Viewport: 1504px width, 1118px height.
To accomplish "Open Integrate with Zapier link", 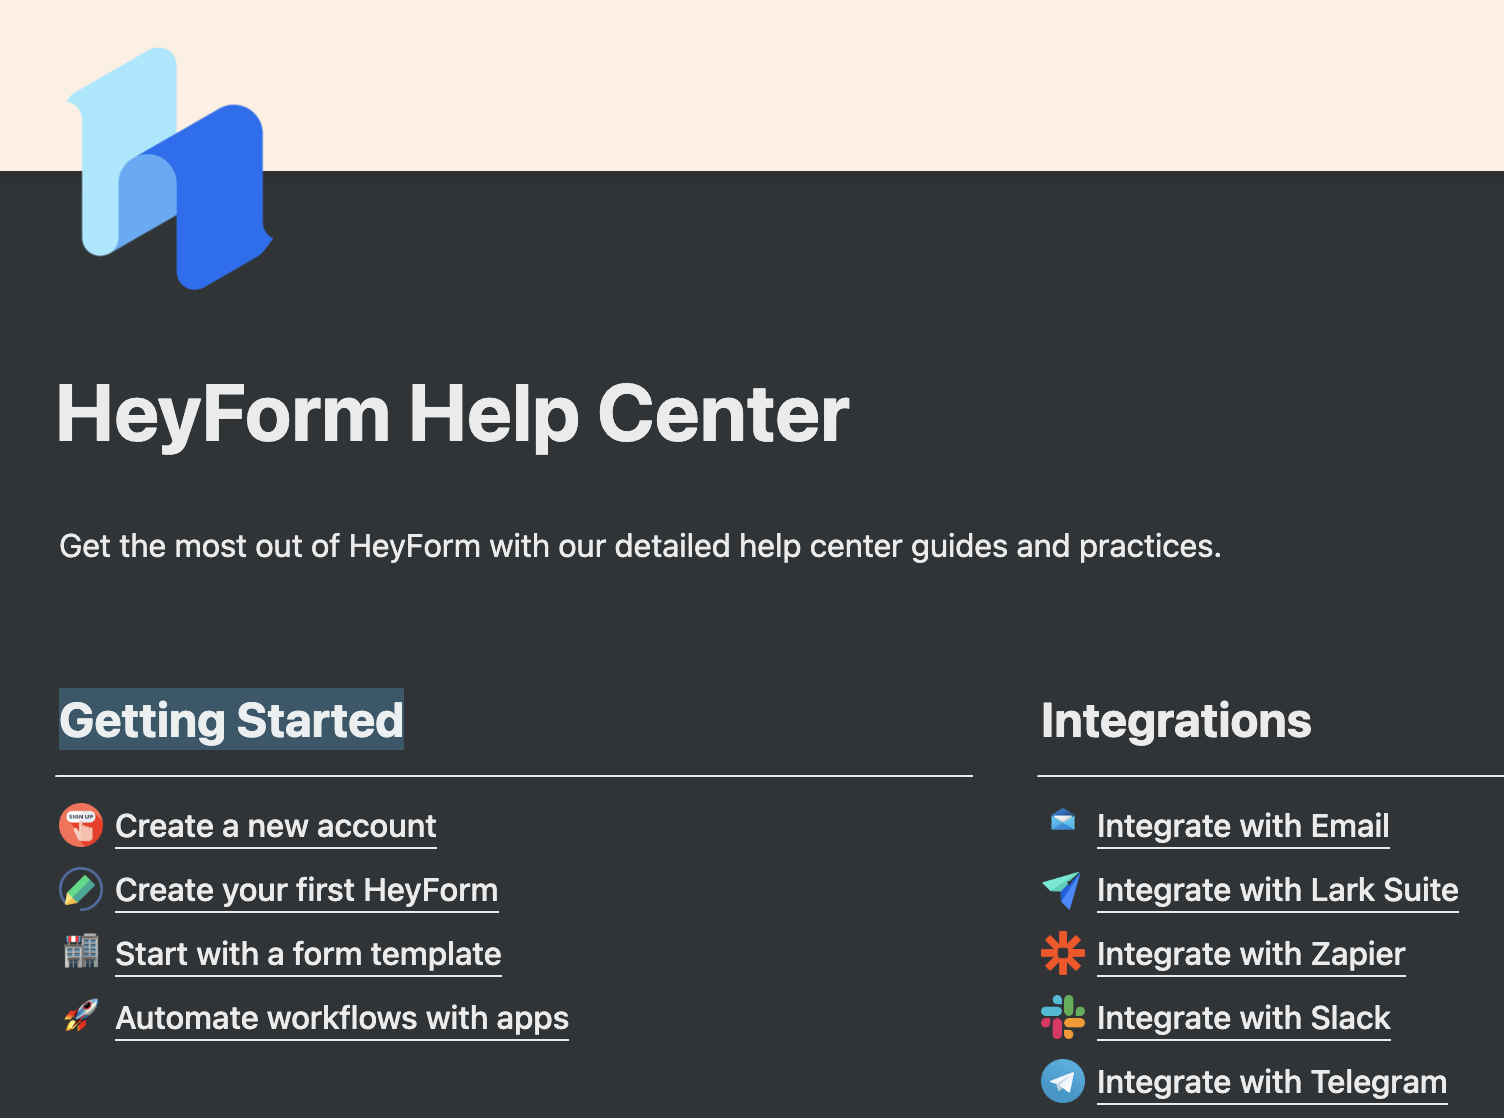I will (x=1251, y=954).
